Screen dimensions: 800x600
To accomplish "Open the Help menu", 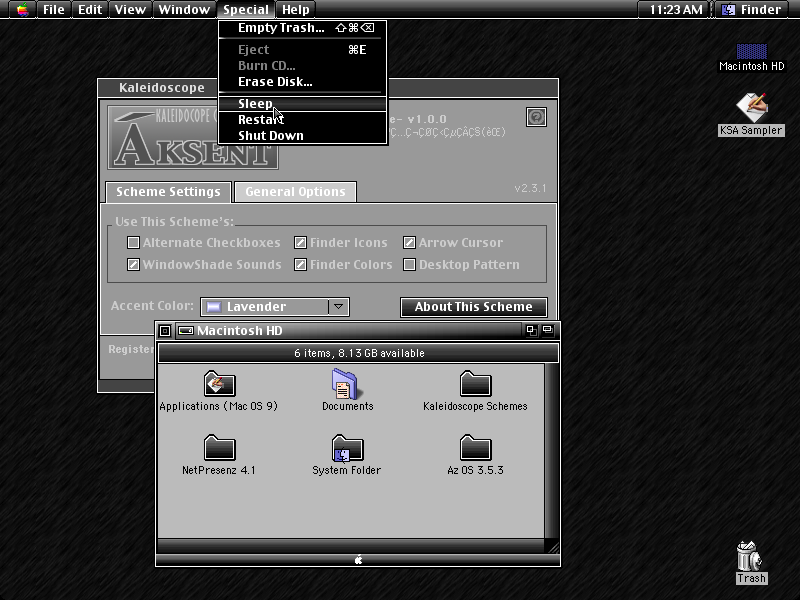I will (x=296, y=9).
